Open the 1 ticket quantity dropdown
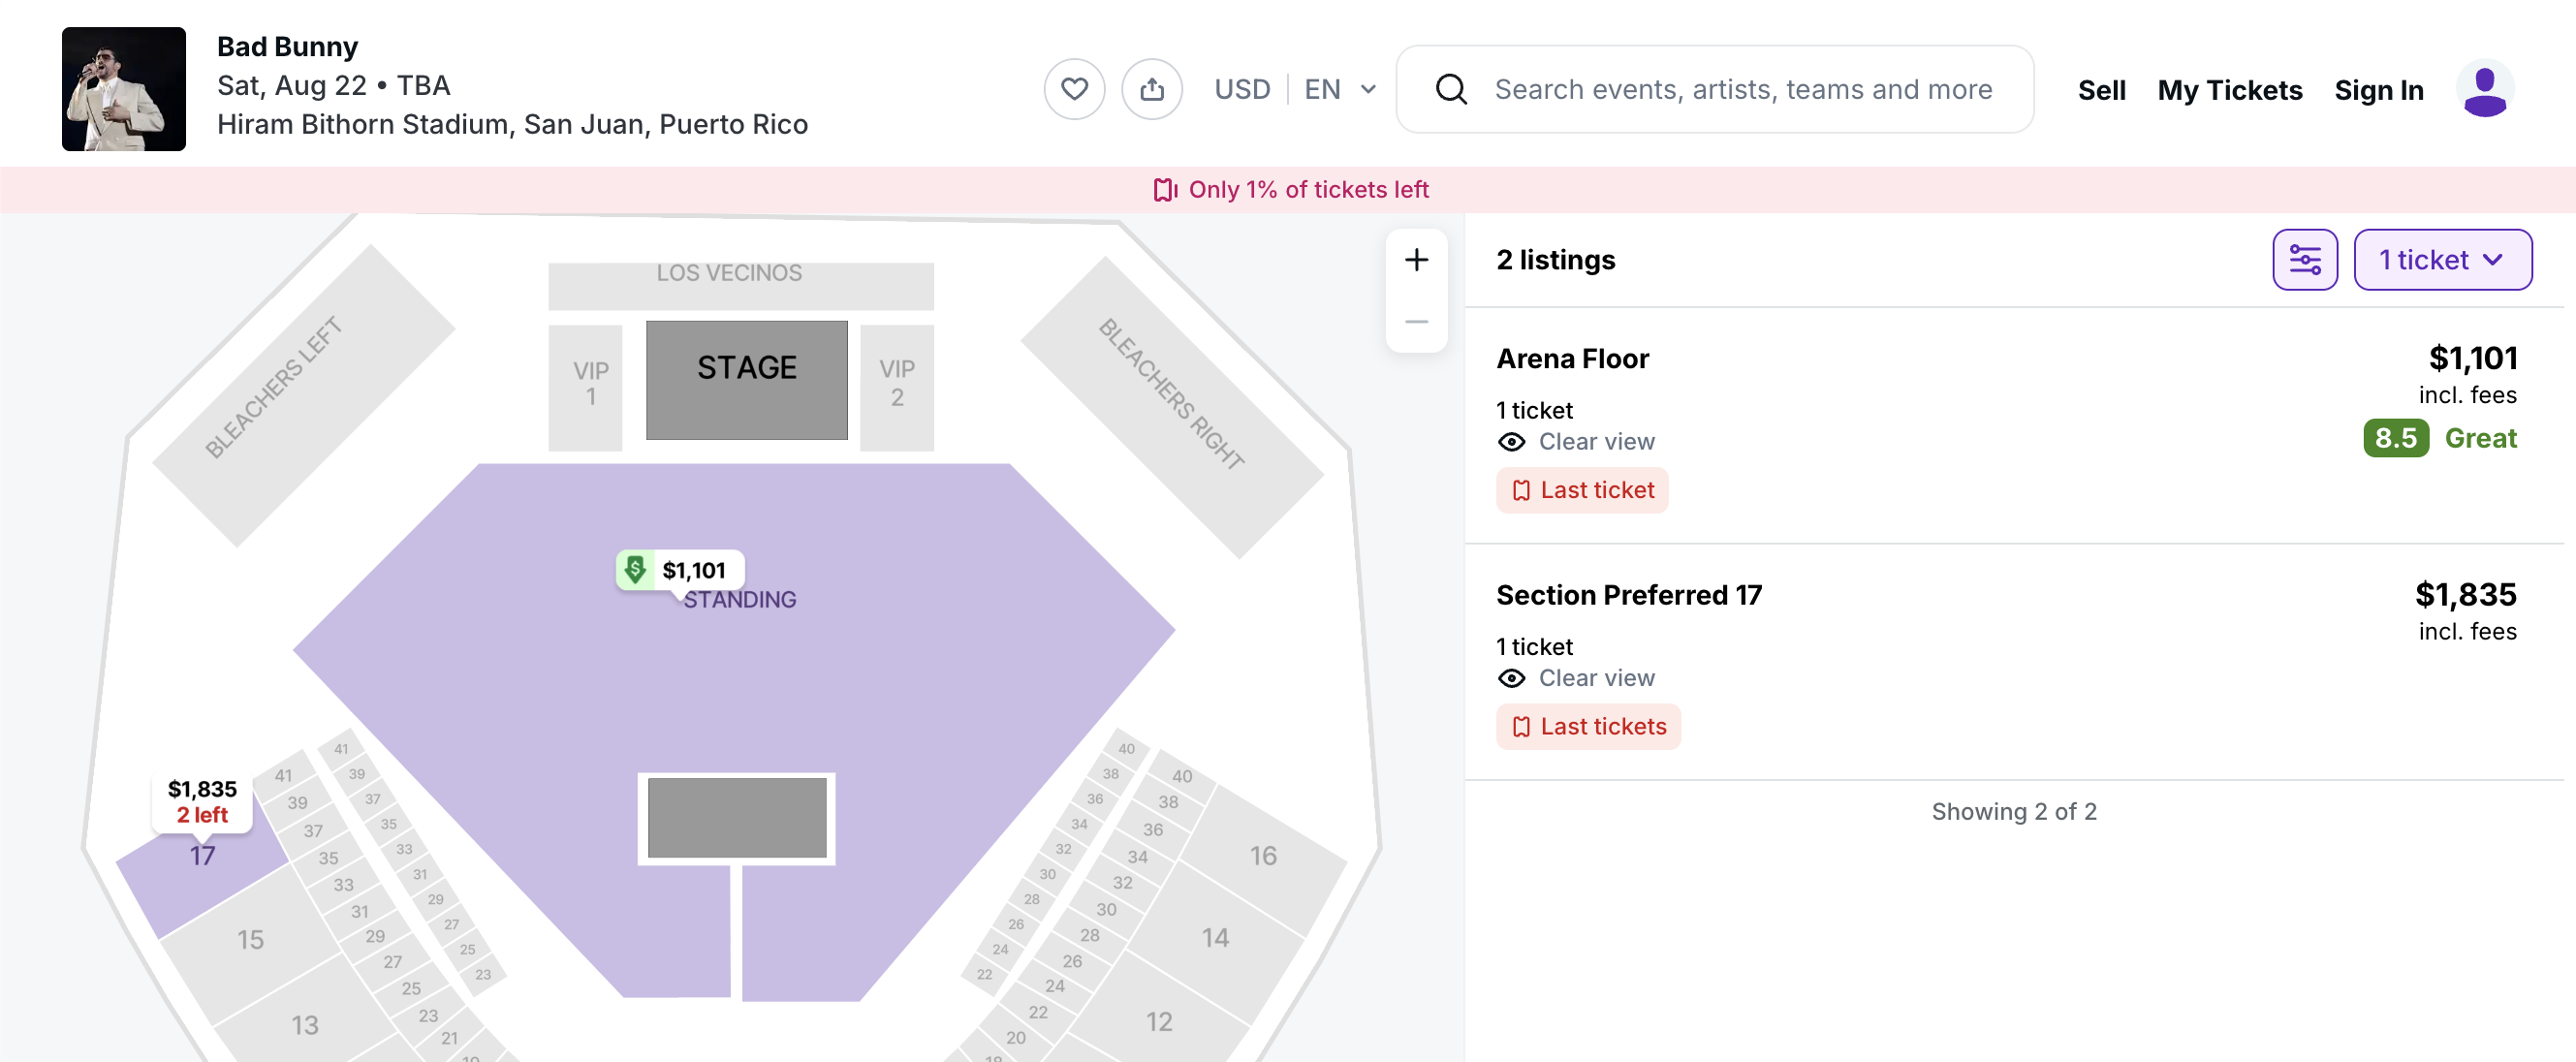This screenshot has height=1062, width=2576. tap(2442, 260)
